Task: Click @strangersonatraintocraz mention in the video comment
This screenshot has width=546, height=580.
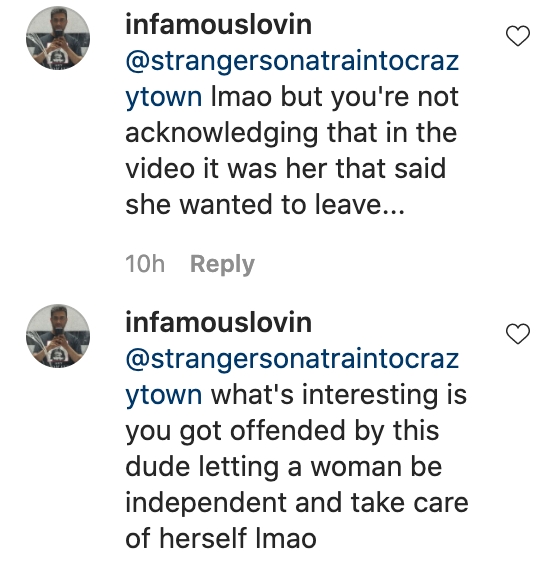Action: pyautogui.click(x=292, y=61)
